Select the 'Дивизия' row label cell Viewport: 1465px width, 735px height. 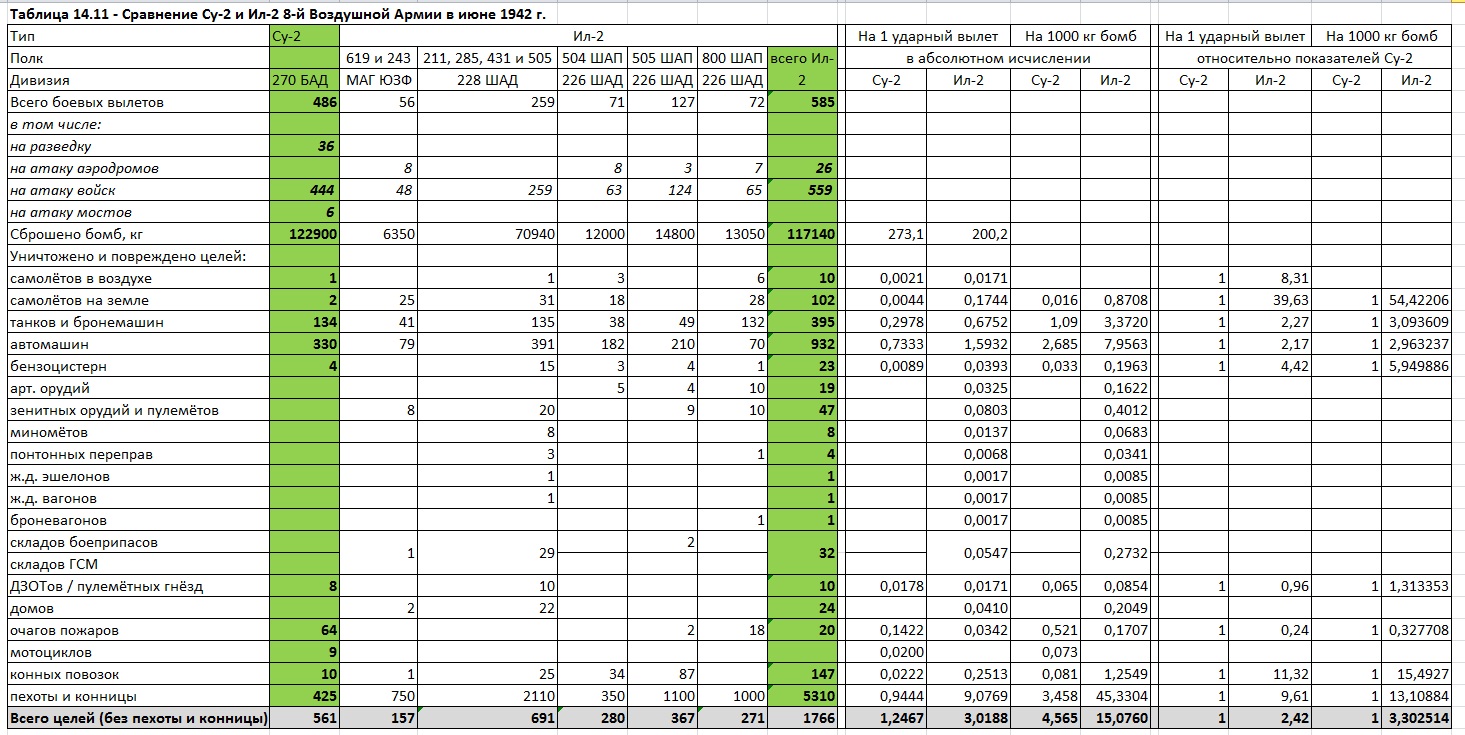pyautogui.click(x=138, y=80)
